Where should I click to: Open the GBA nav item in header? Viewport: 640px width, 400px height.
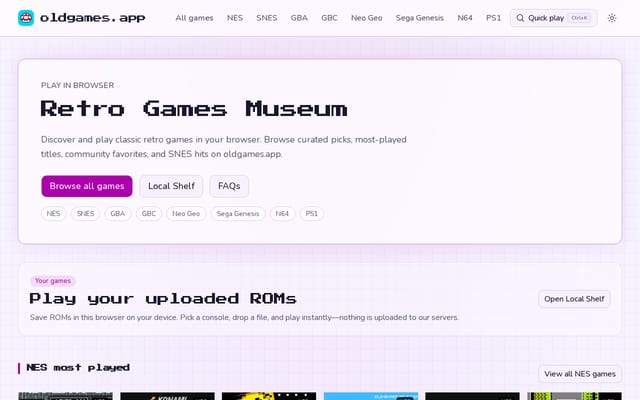(x=299, y=18)
